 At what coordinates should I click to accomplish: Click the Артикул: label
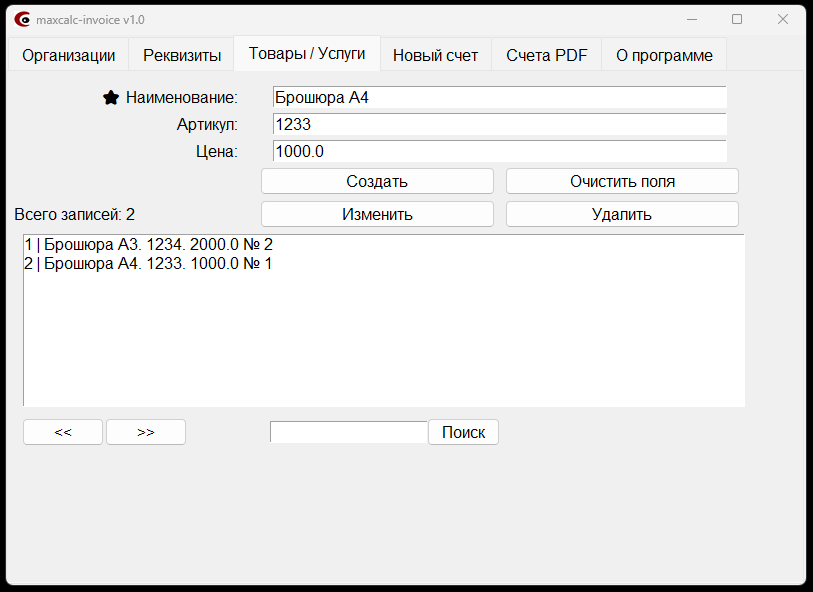tap(207, 124)
